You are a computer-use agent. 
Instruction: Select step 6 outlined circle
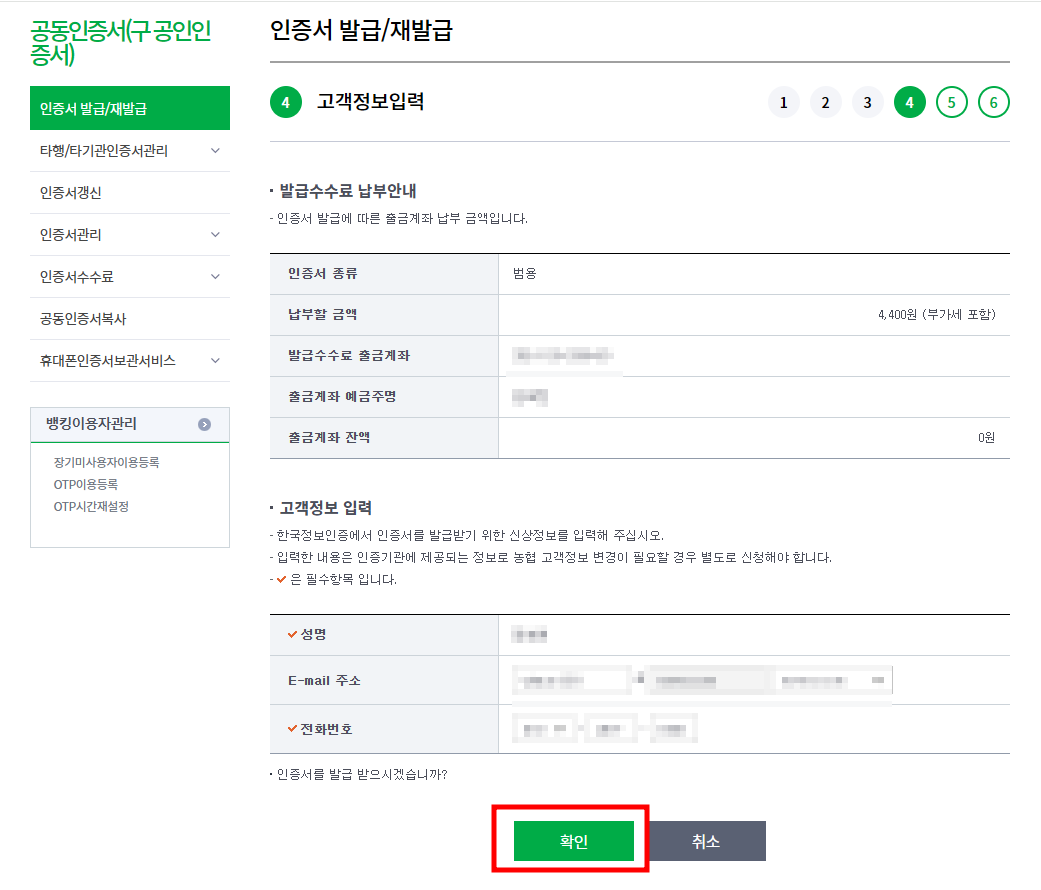coord(993,102)
